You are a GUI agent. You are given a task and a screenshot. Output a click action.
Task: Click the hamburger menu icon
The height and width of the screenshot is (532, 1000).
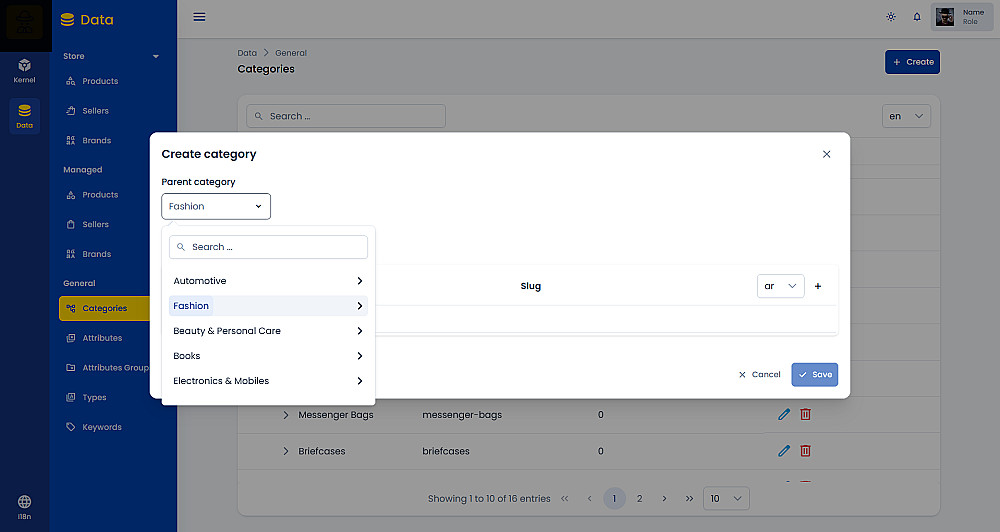point(199,17)
